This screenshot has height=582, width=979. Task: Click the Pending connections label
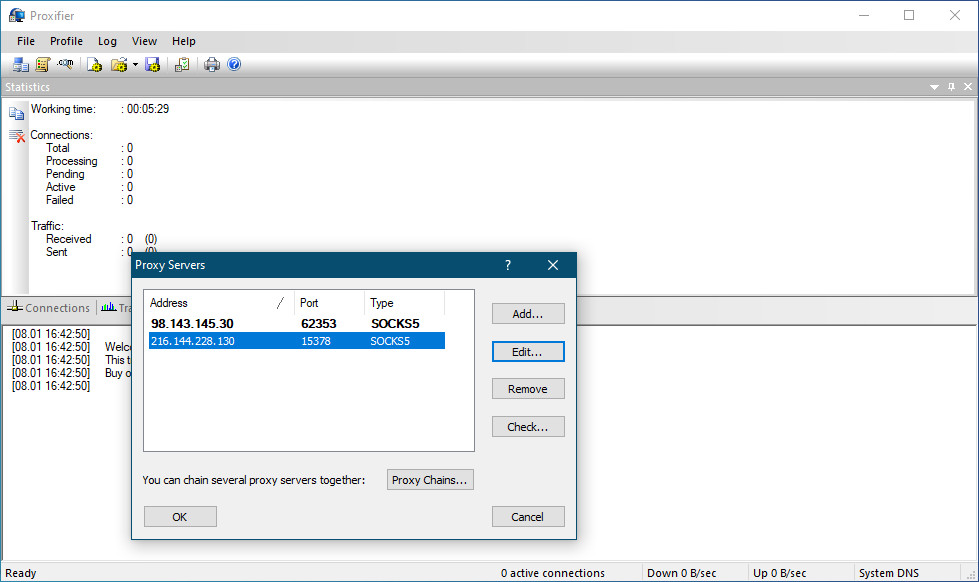tap(65, 174)
